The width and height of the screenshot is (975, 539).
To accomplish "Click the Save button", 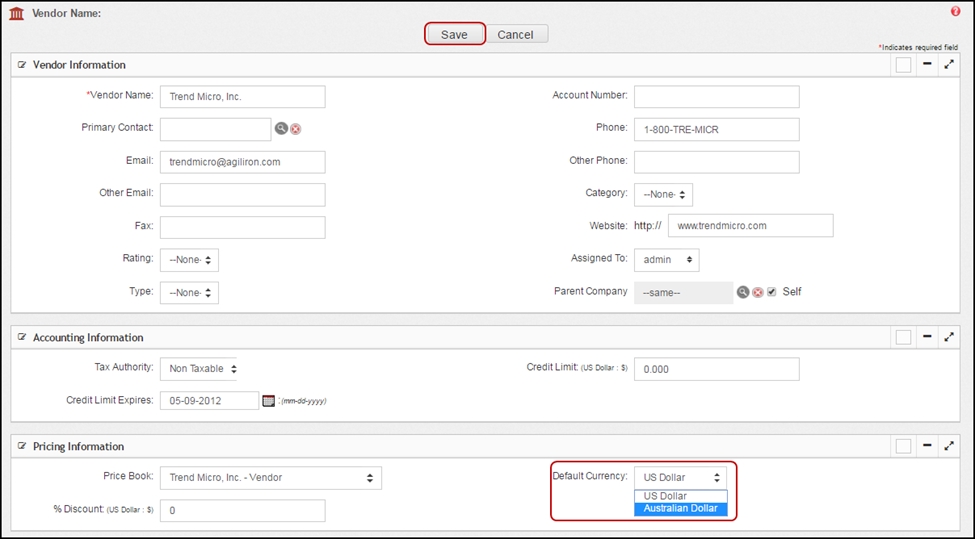I will point(455,34).
